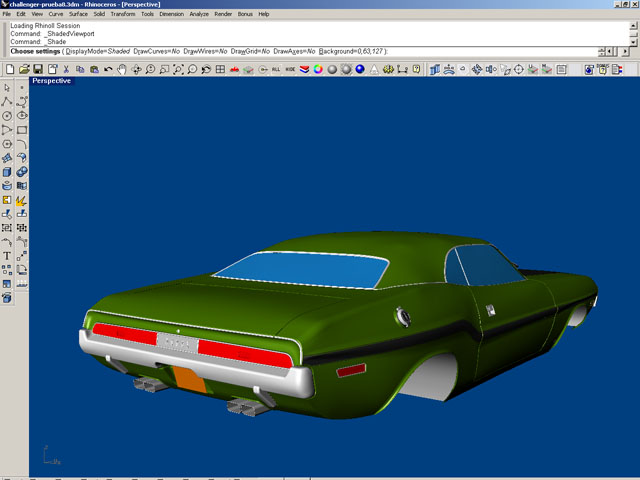Open the Analyze menu
Screen dimensions: 640x480
tap(199, 14)
